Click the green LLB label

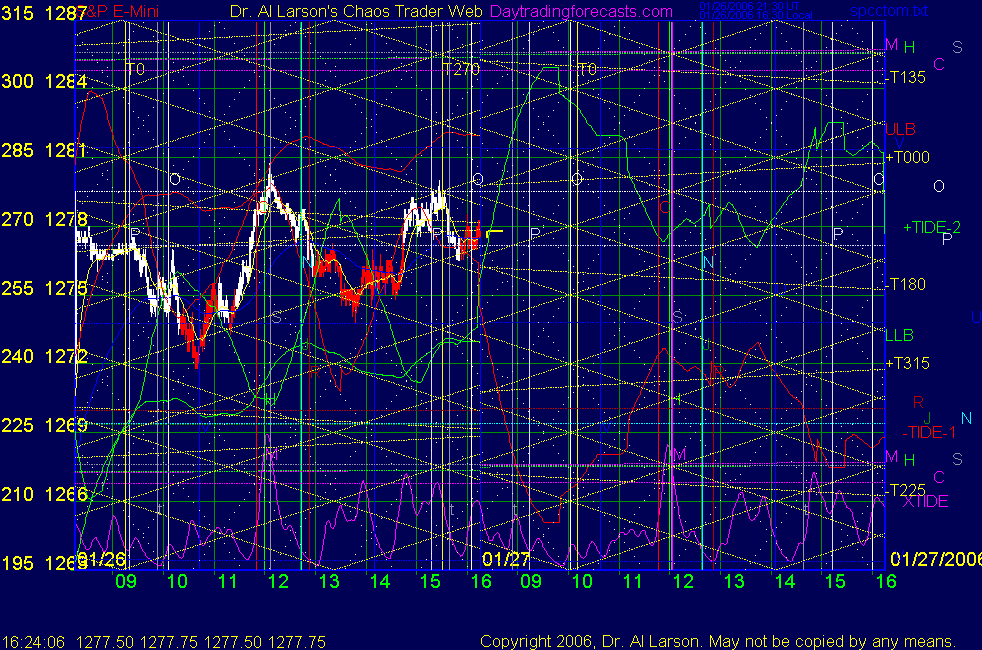click(900, 336)
